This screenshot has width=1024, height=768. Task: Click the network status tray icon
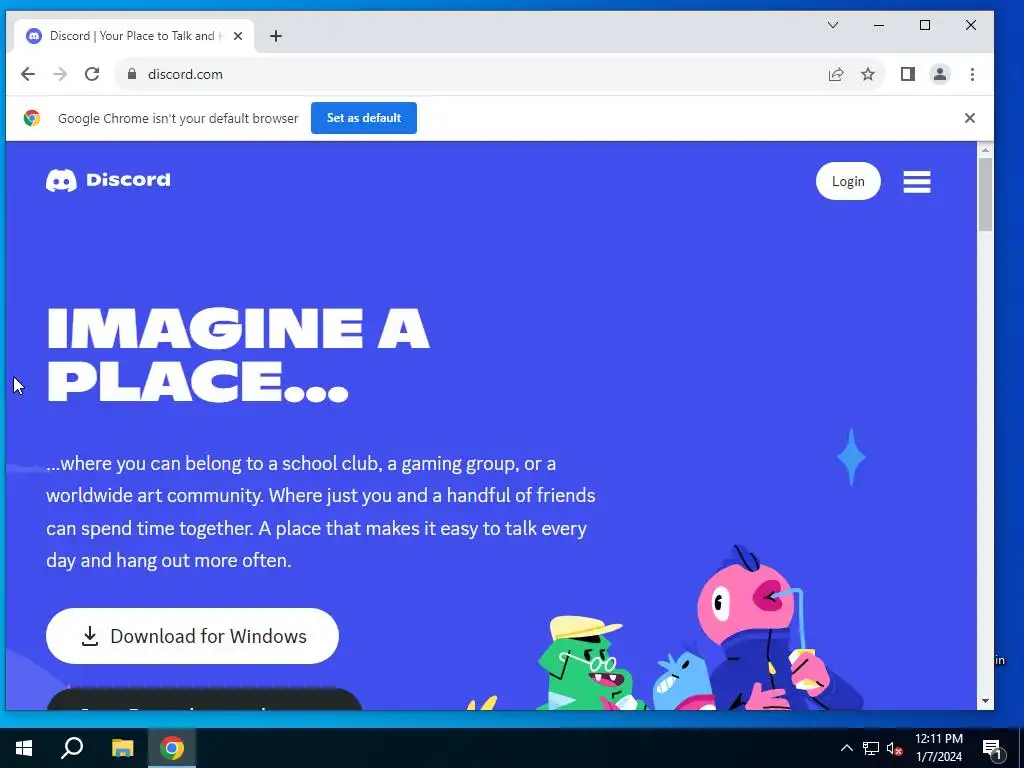pos(871,748)
